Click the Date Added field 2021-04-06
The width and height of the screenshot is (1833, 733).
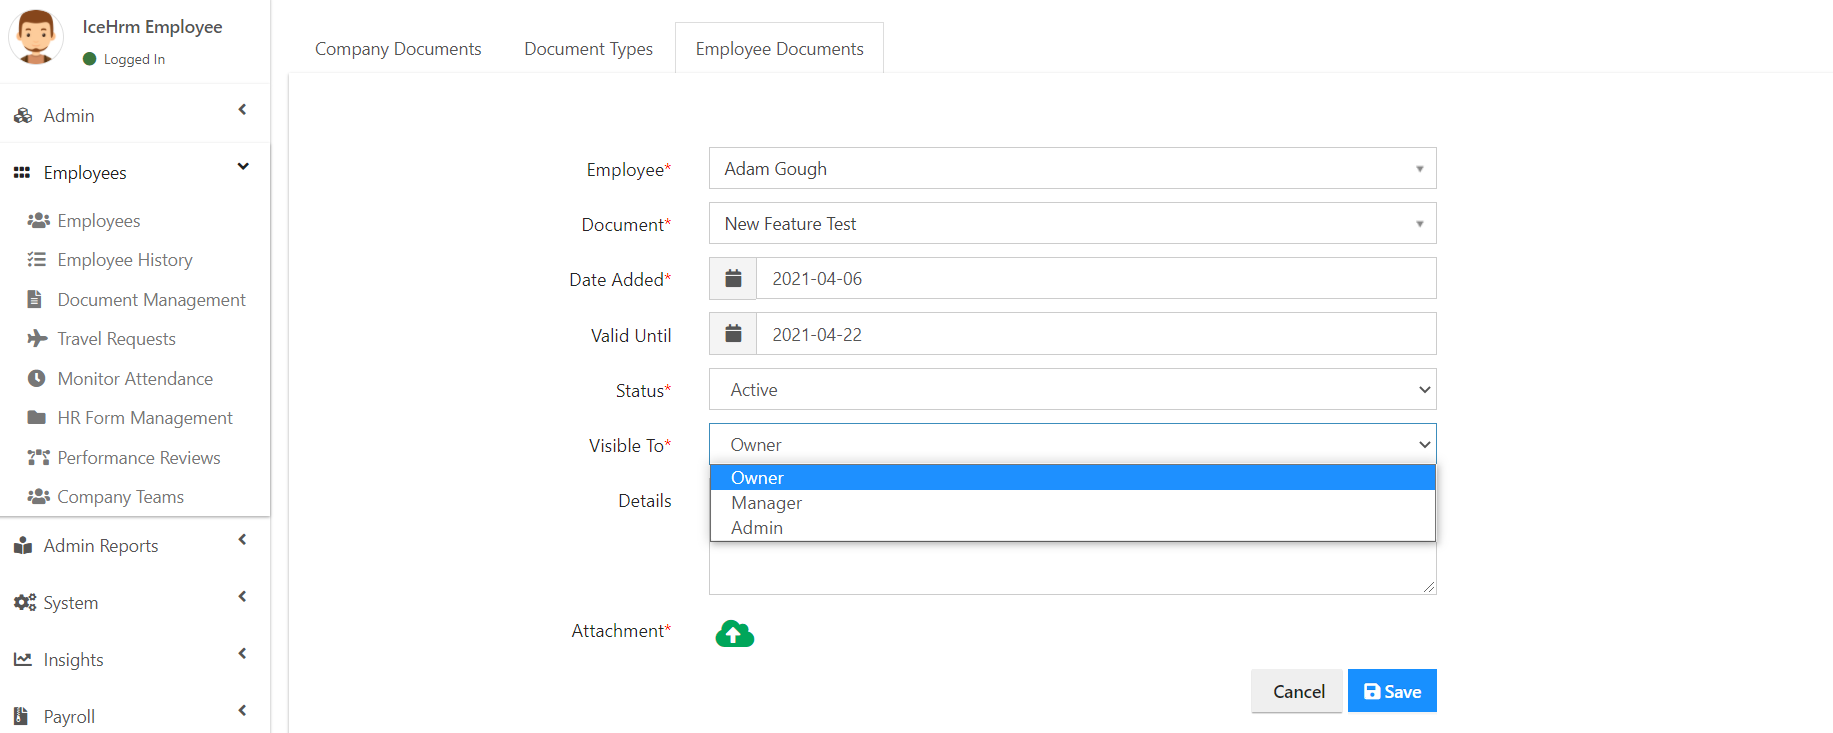pos(1096,278)
